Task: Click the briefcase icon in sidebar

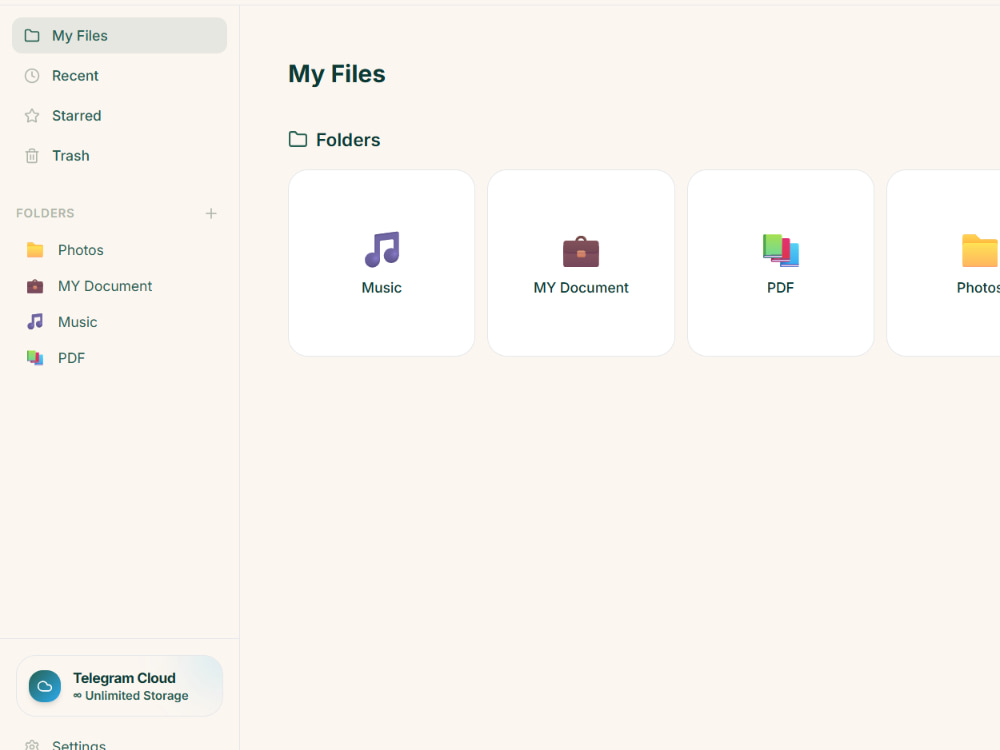Action: tap(35, 286)
